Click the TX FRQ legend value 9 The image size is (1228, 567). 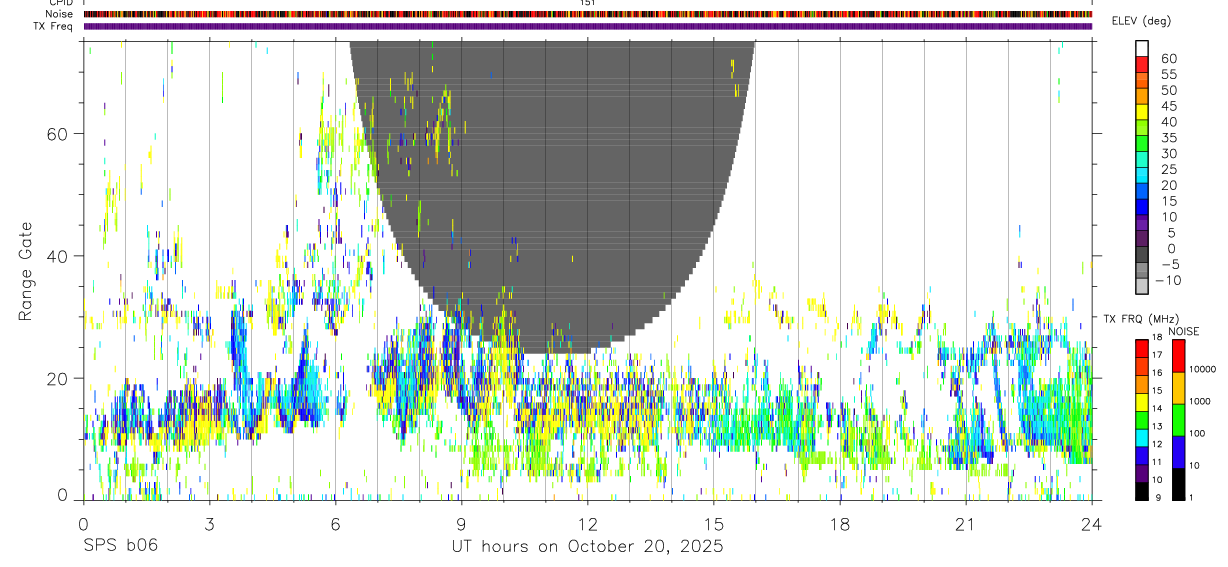pos(1158,498)
